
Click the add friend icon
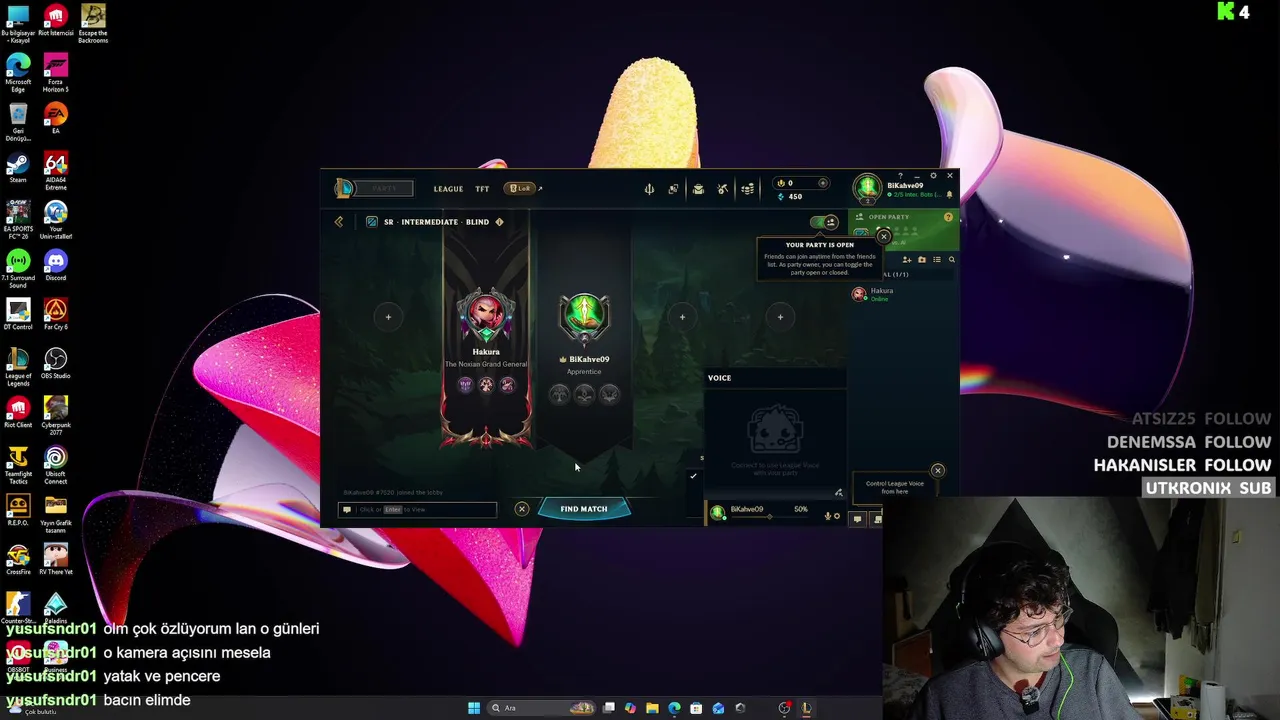[x=907, y=260]
